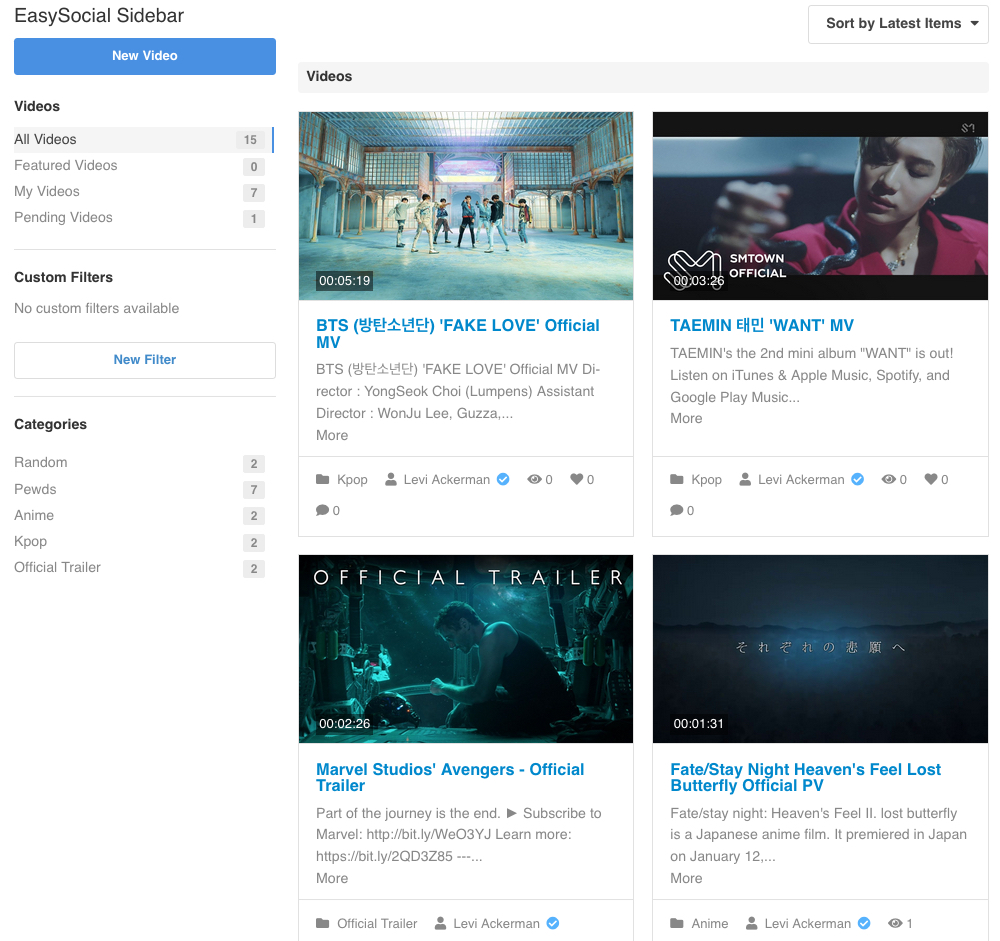1000x941 pixels.
Task: Click user icon on TAEMIN video card
Action: pyautogui.click(x=745, y=479)
